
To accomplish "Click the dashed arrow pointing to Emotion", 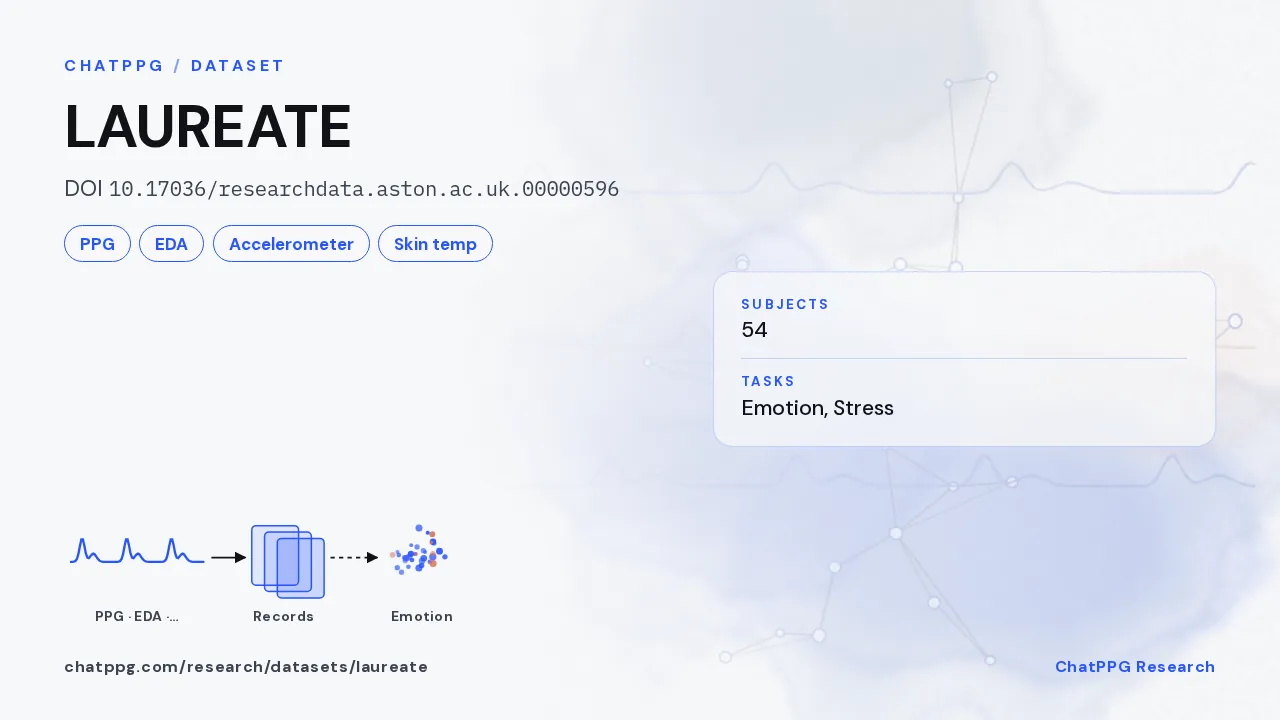I will coord(354,558).
